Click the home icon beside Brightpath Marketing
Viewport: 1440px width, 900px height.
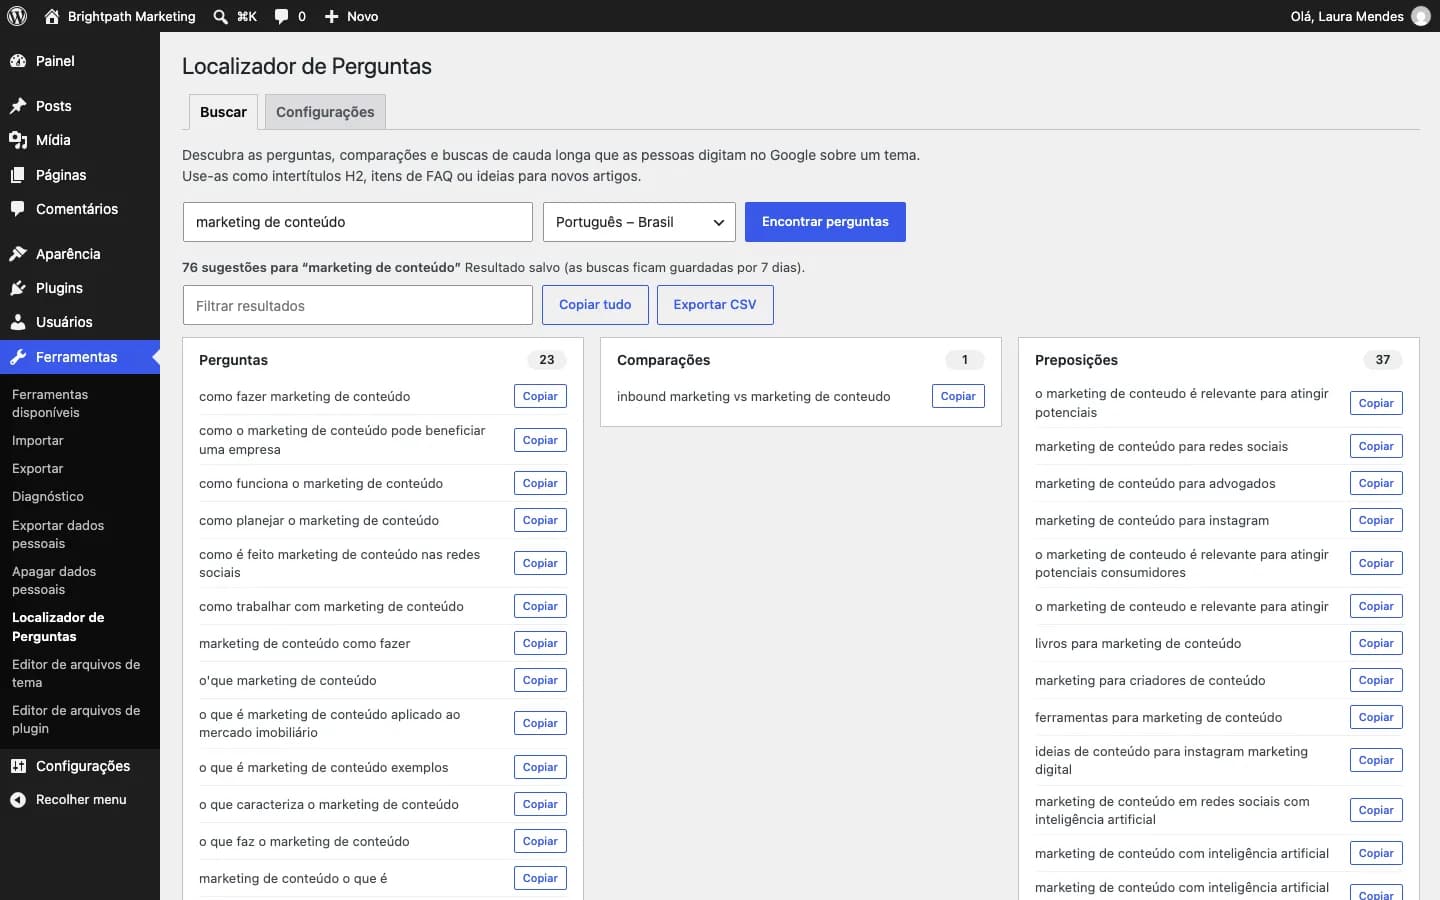click(x=52, y=16)
